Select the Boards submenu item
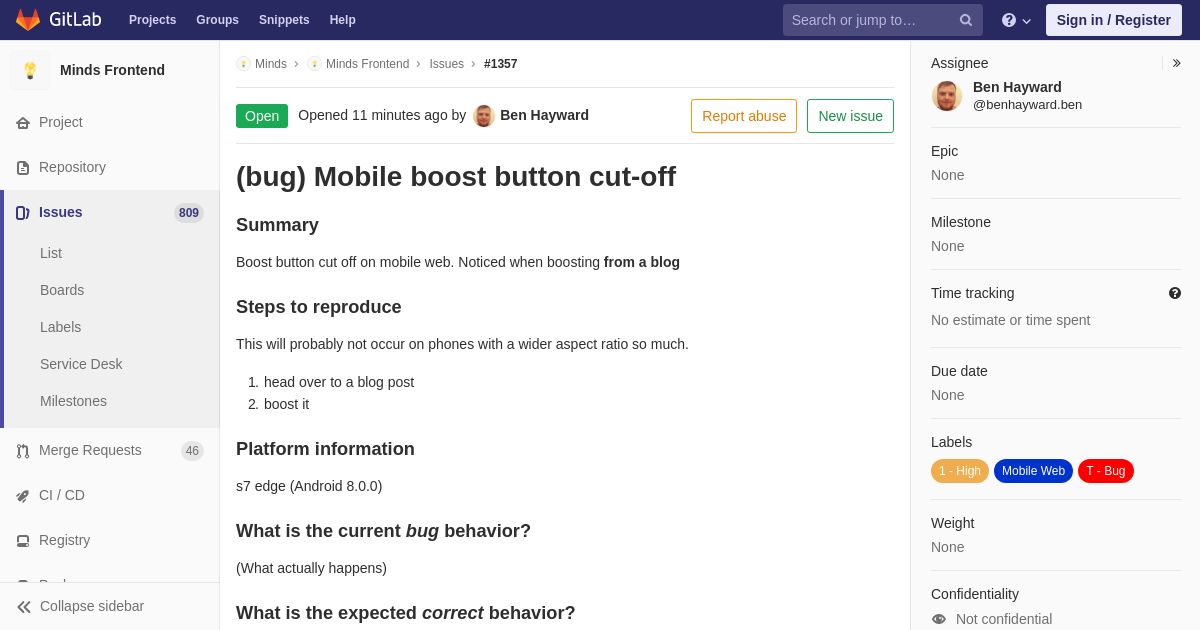1200x630 pixels. point(62,290)
